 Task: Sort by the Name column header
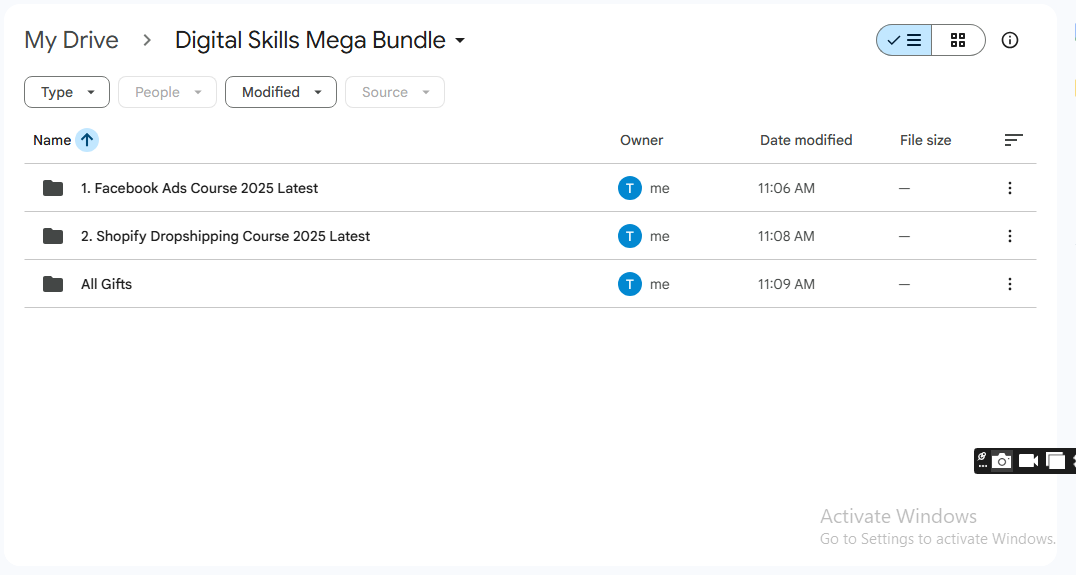click(x=52, y=140)
